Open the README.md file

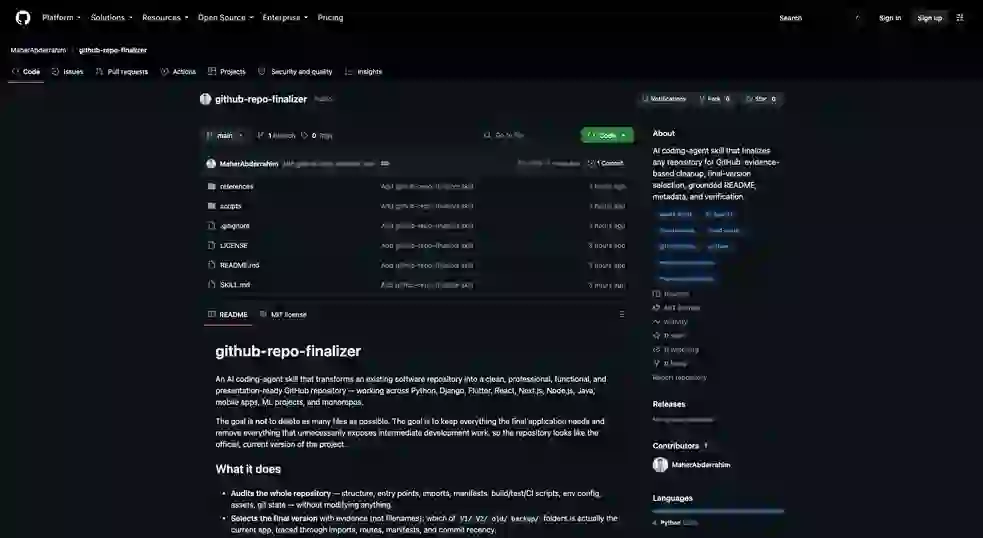coord(239,265)
